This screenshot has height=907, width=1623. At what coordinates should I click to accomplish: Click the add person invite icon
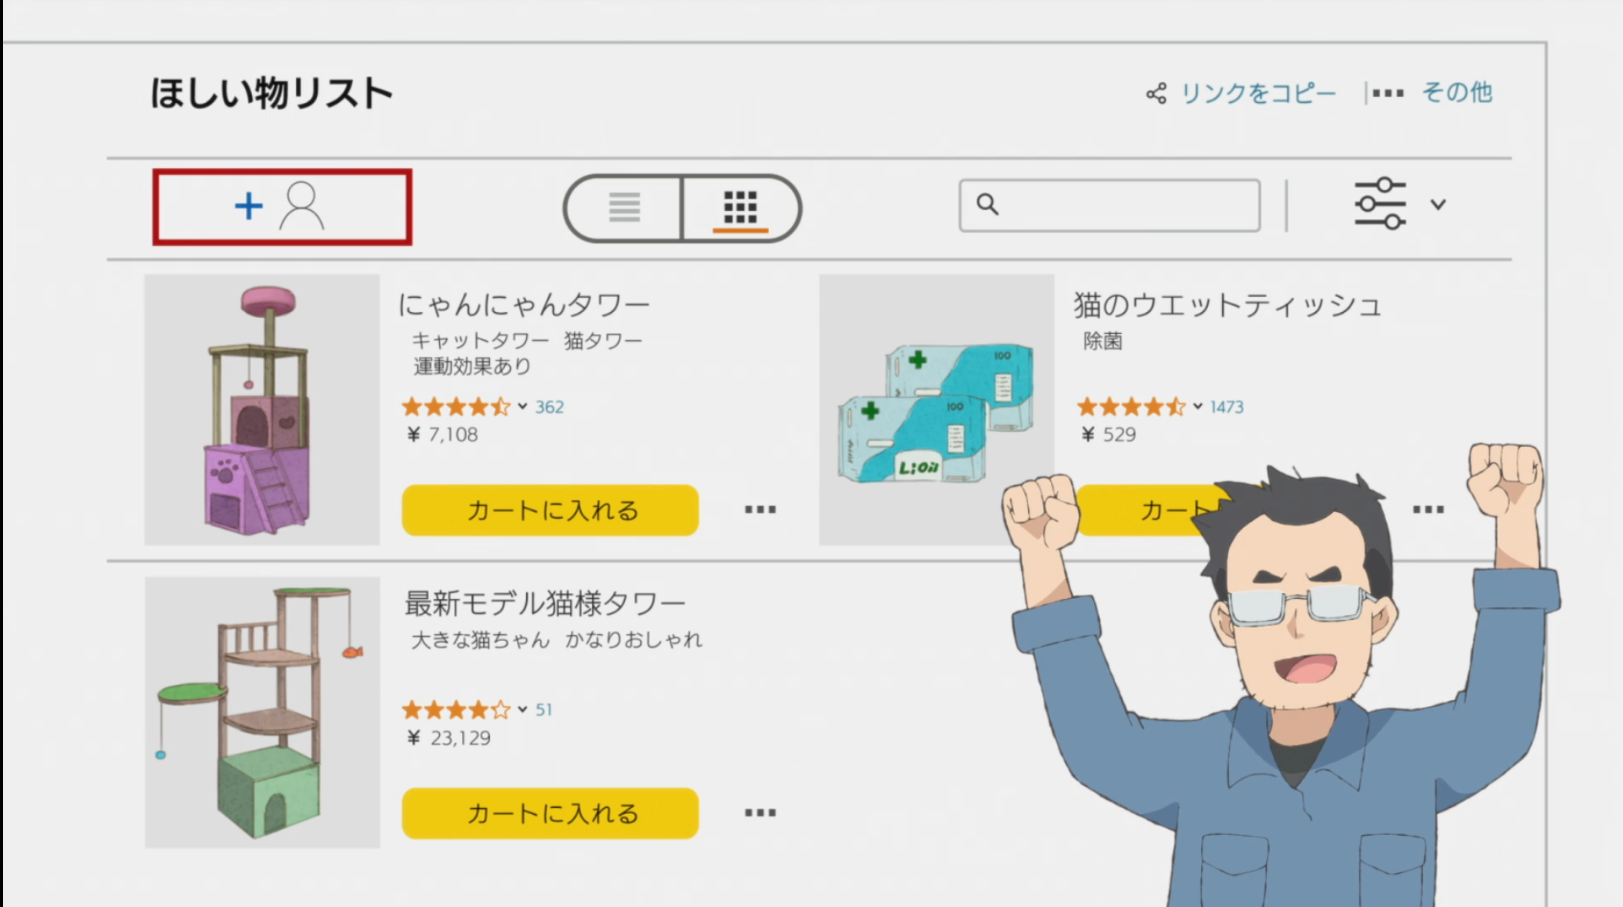tap(281, 207)
